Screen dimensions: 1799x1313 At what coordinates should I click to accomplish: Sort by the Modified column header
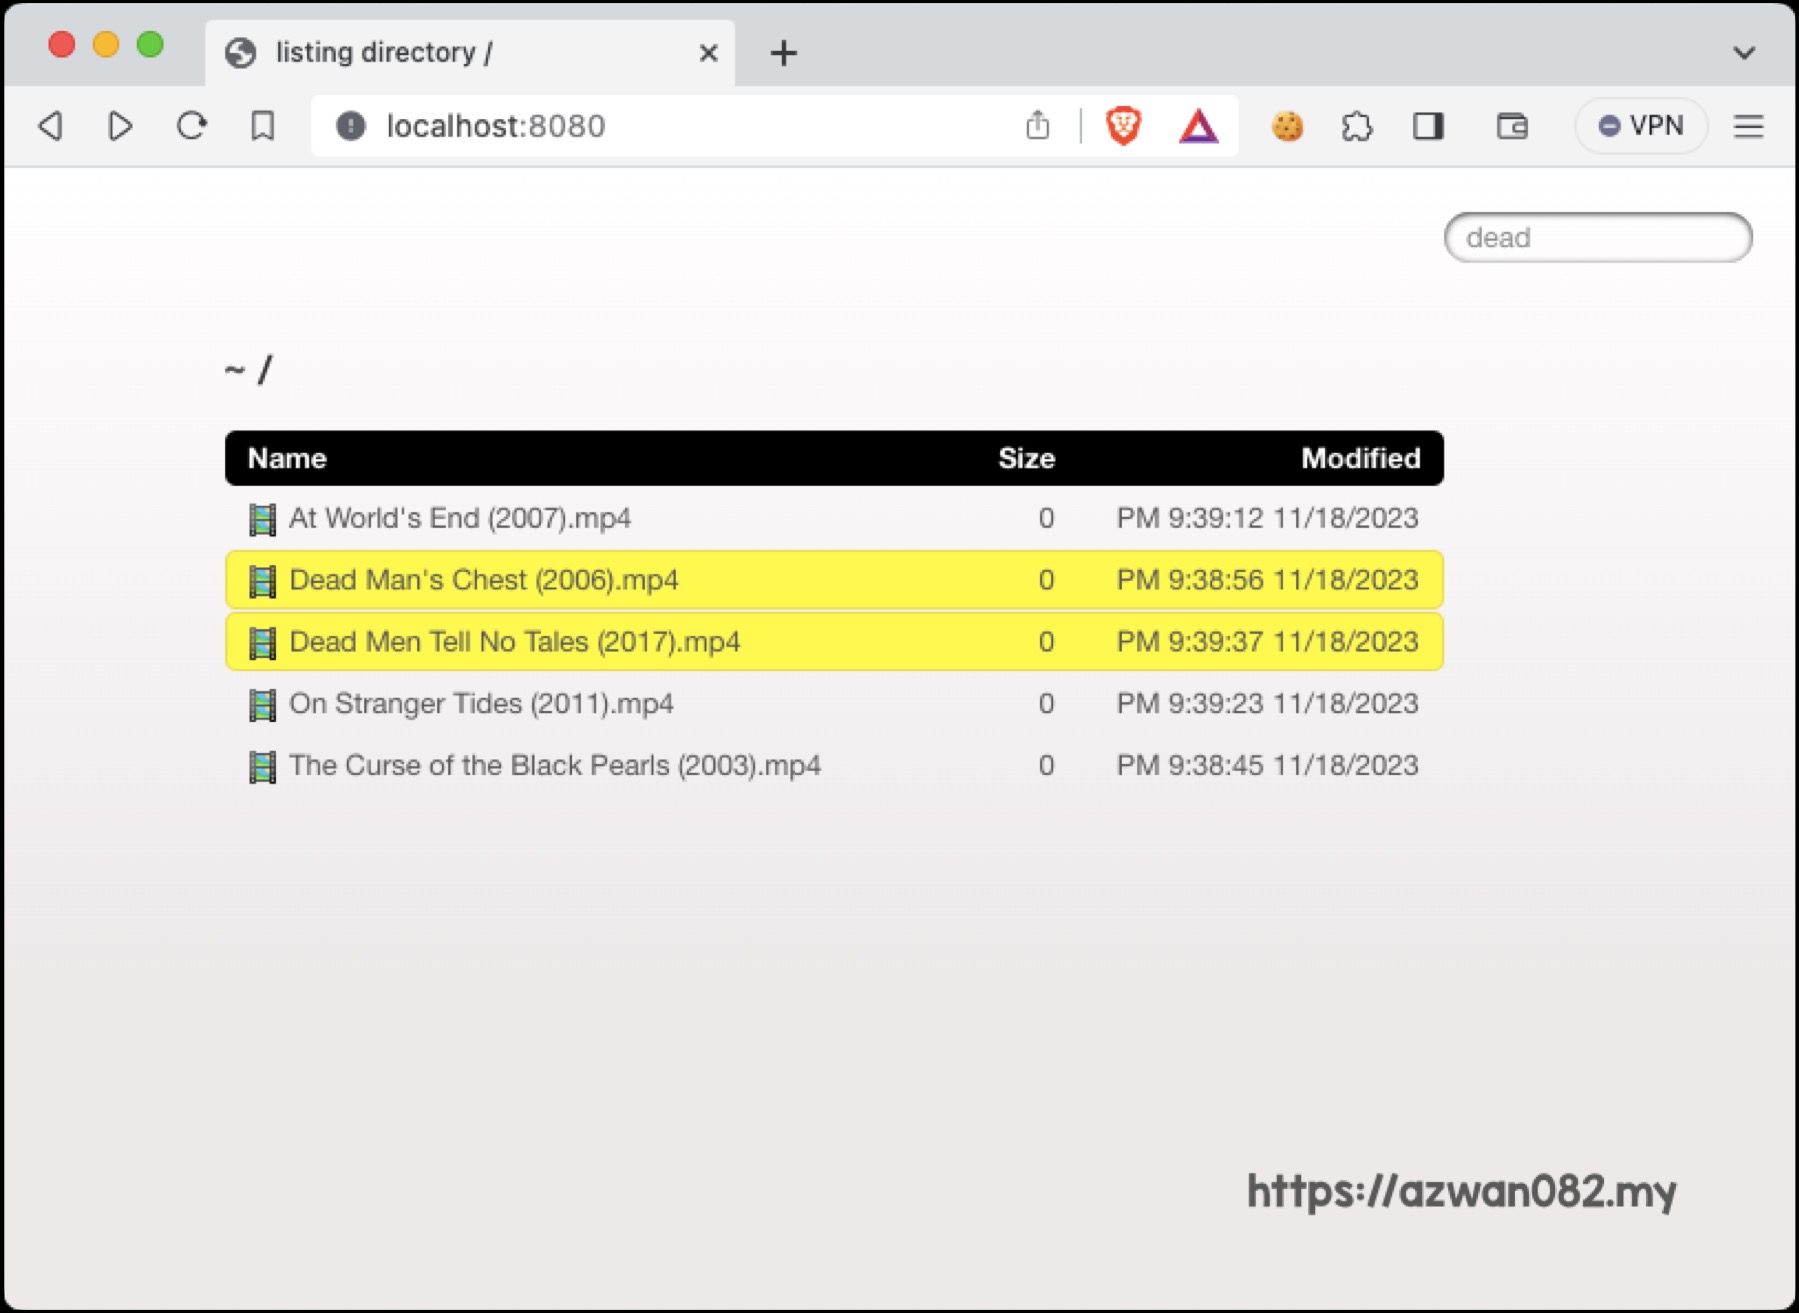pyautogui.click(x=1360, y=458)
